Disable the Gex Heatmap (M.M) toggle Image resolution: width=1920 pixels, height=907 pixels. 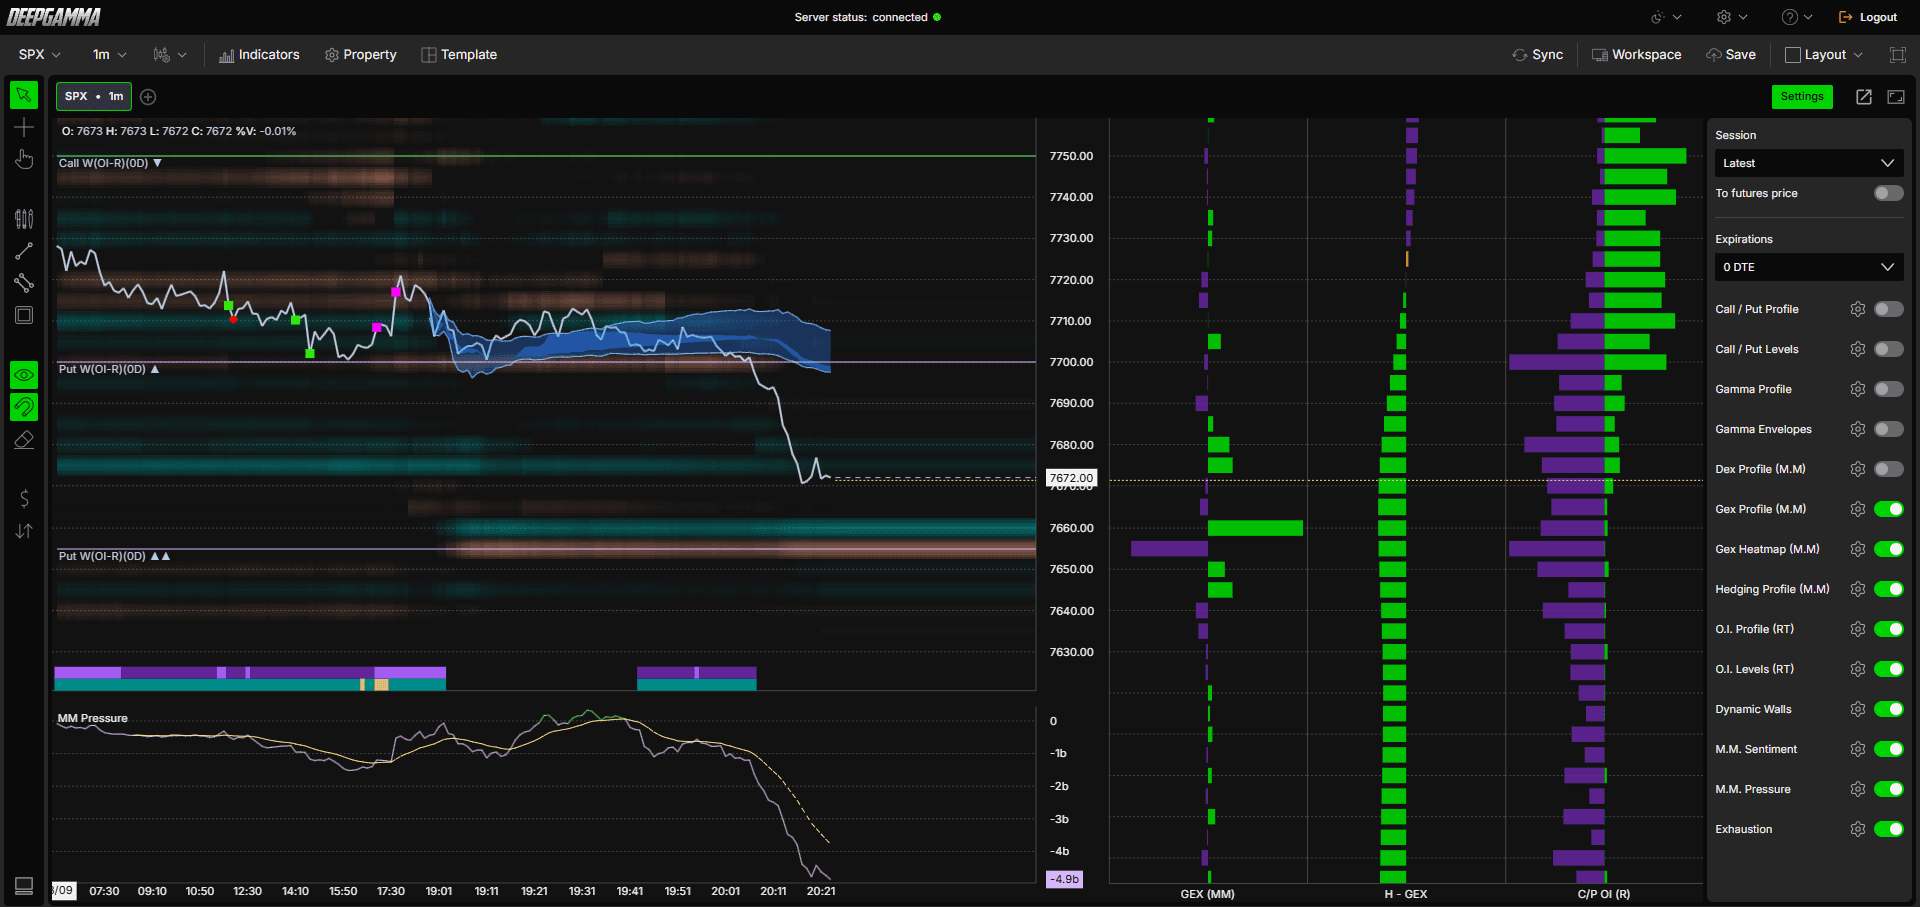coord(1888,549)
